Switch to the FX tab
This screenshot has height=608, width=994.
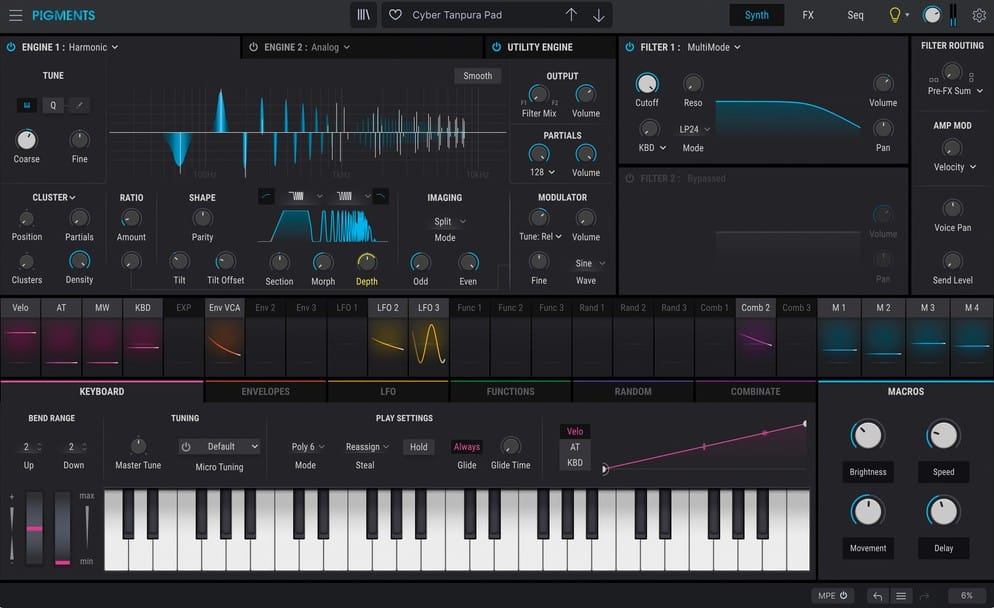808,15
